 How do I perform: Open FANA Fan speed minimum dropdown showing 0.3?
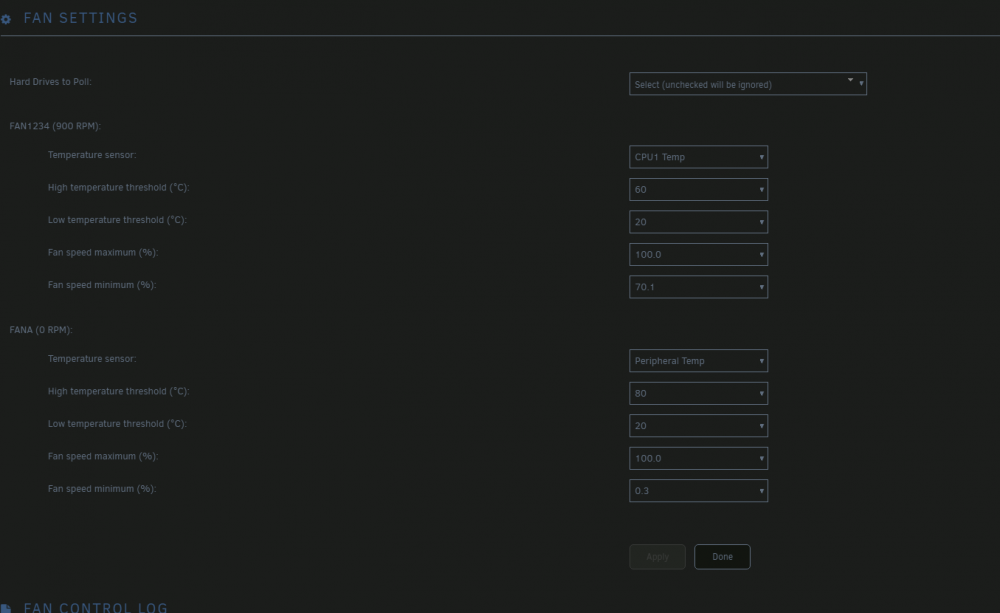698,491
